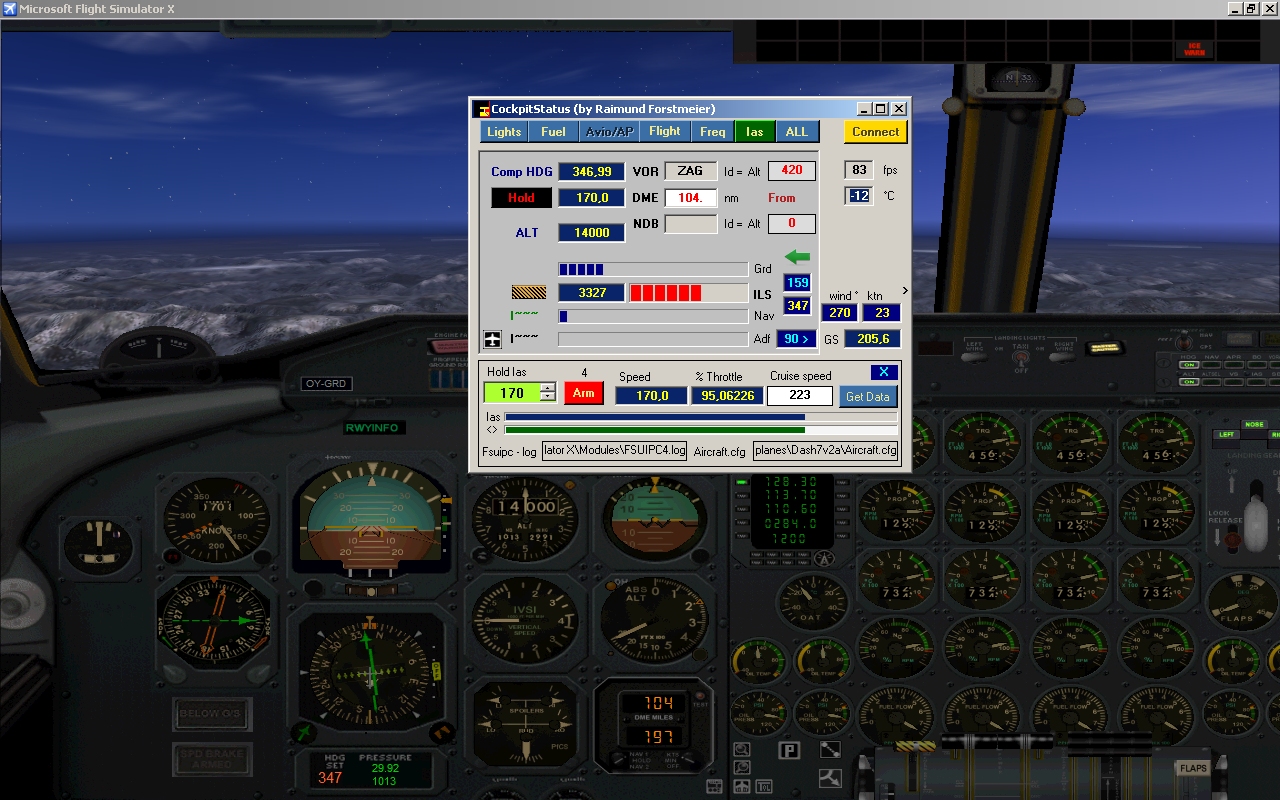Click the IVSI vertical speed gauge
Image resolution: width=1280 pixels, height=800 pixels.
click(523, 621)
